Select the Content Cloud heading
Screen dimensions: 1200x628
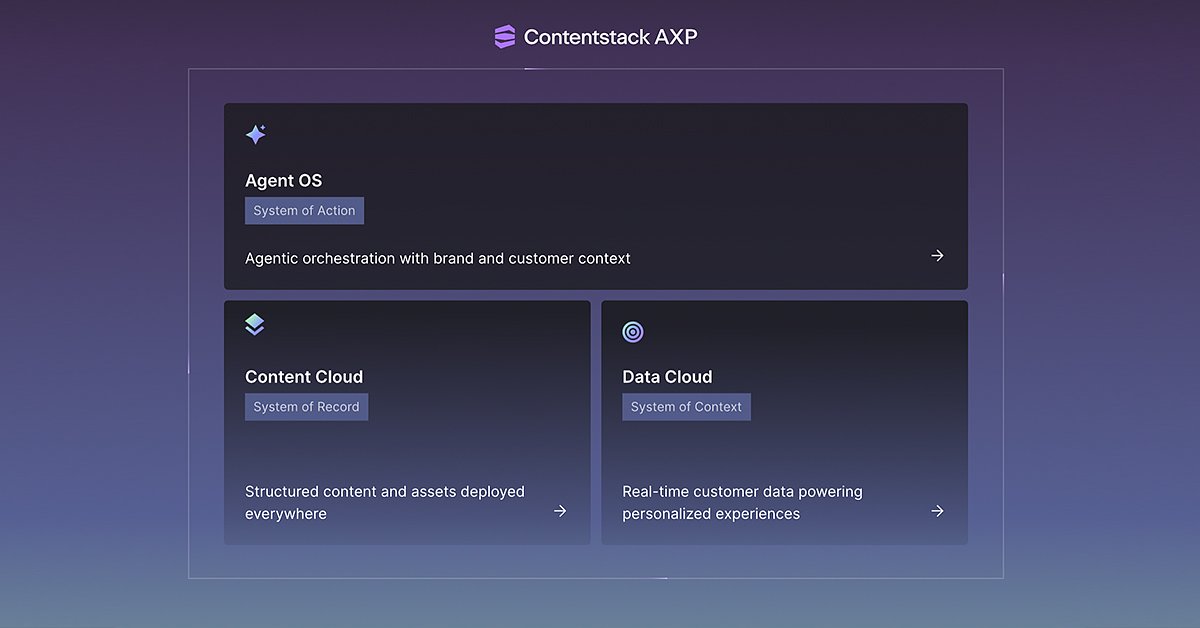[304, 377]
